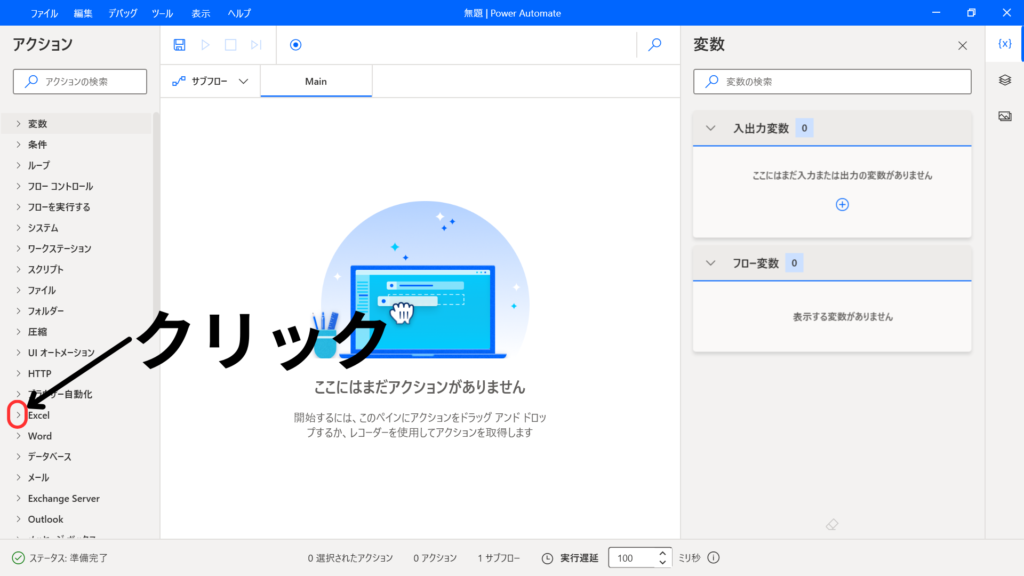Viewport: 1024px width, 576px height.
Task: Expand the システム action group
Action: pyautogui.click(x=18, y=228)
